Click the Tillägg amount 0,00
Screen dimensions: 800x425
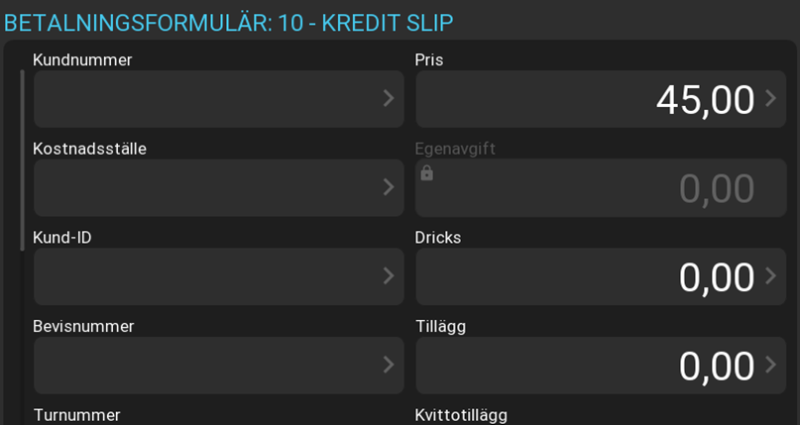(x=716, y=366)
